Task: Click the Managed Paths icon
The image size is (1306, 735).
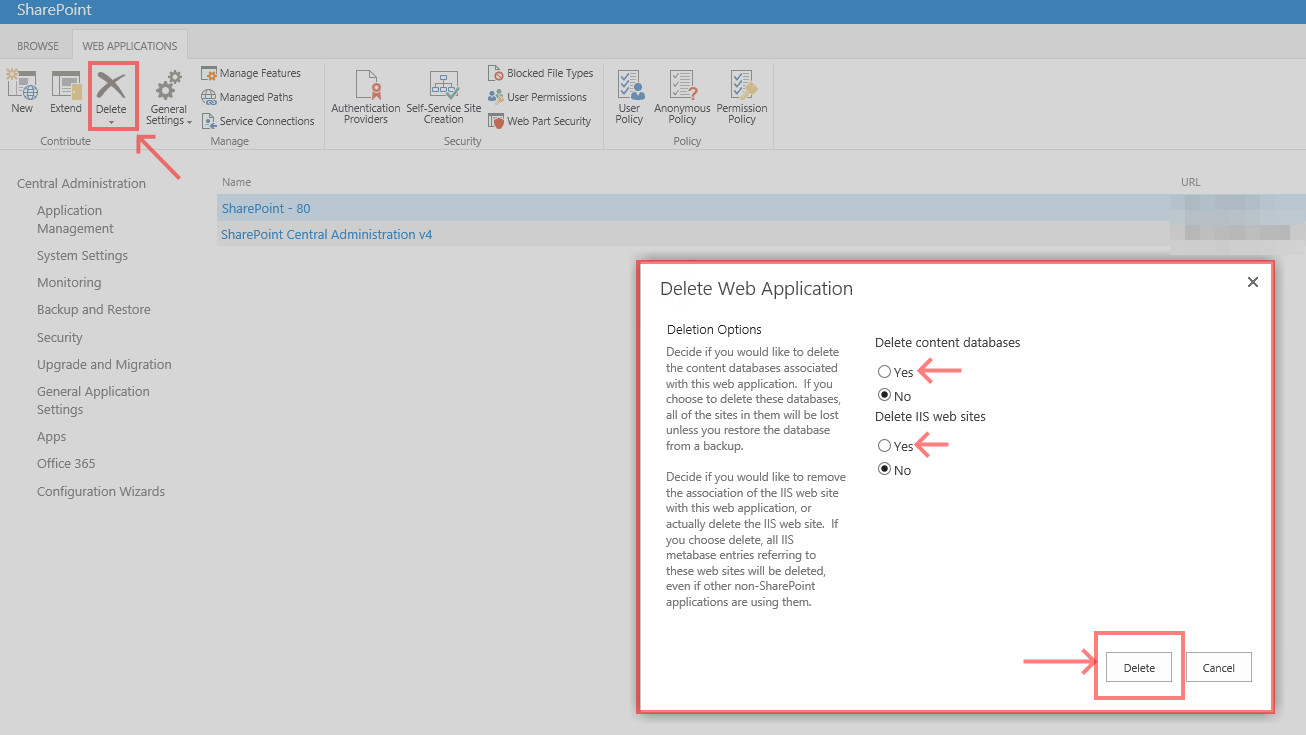Action: 209,97
